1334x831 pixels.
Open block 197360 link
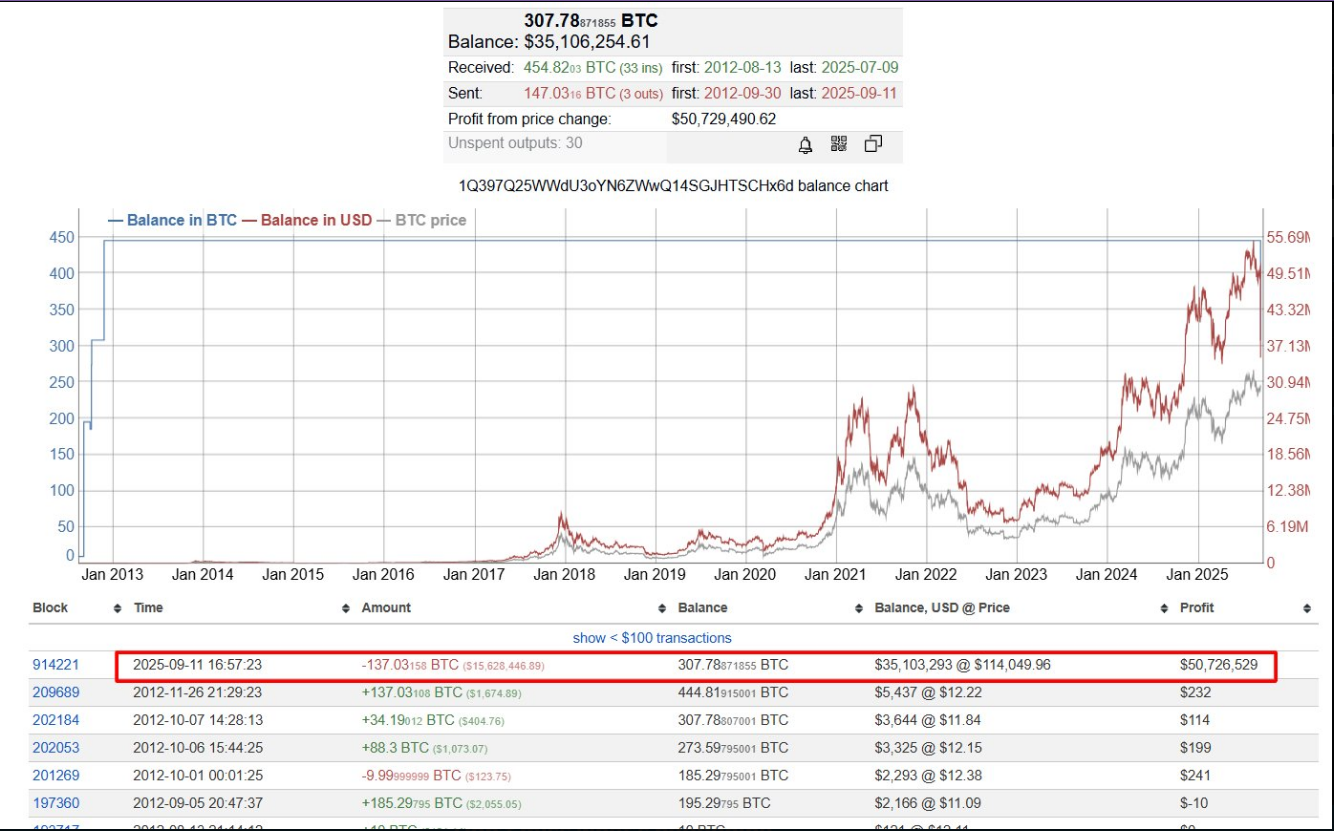coord(56,804)
